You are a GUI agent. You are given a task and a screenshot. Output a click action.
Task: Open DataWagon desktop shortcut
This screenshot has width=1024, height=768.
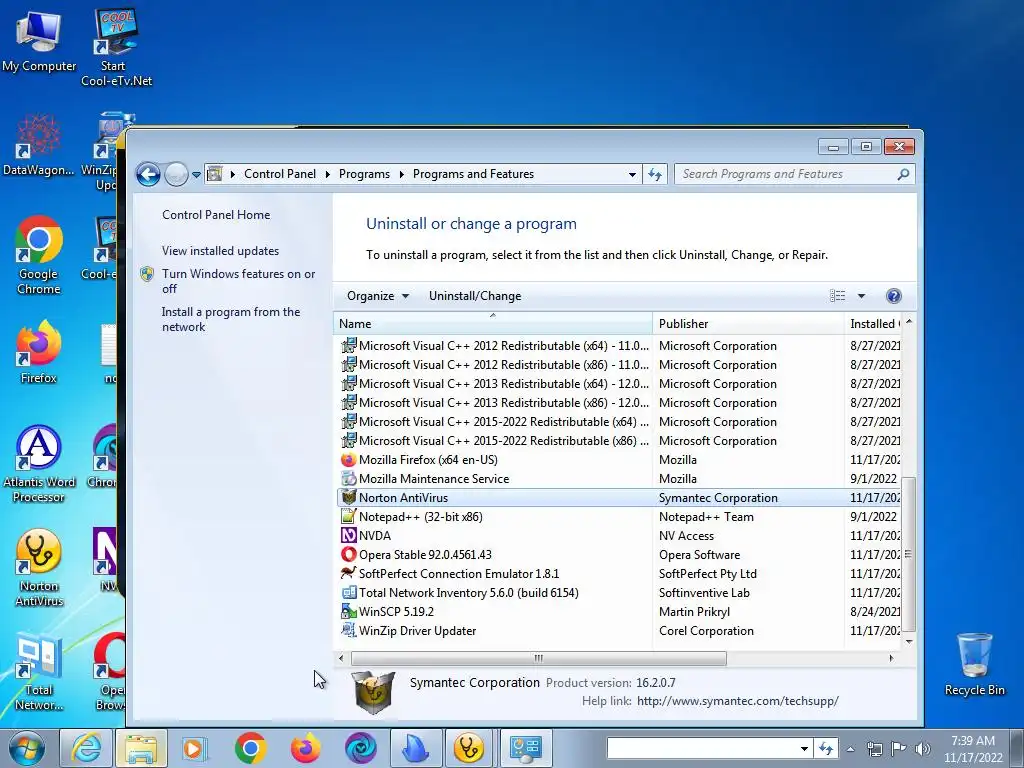coord(39,145)
